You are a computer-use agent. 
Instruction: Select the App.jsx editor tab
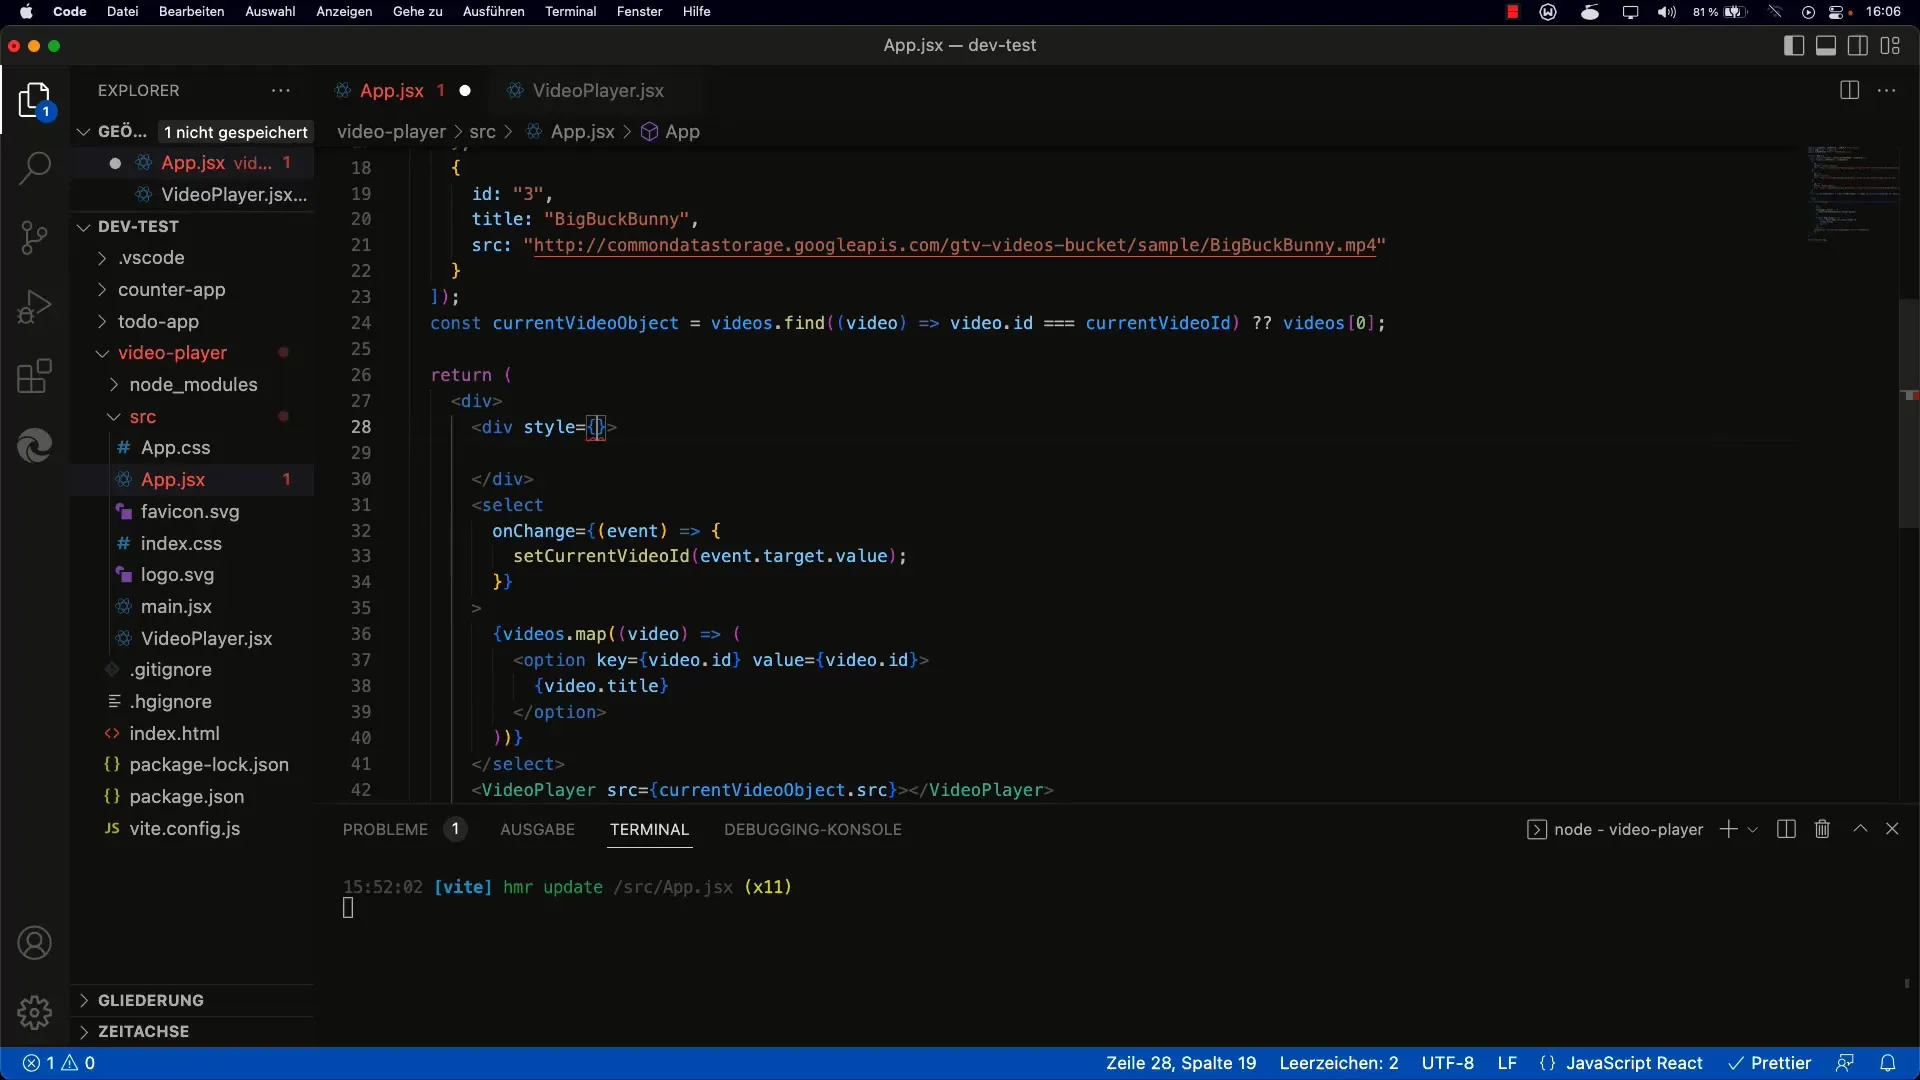coord(391,90)
